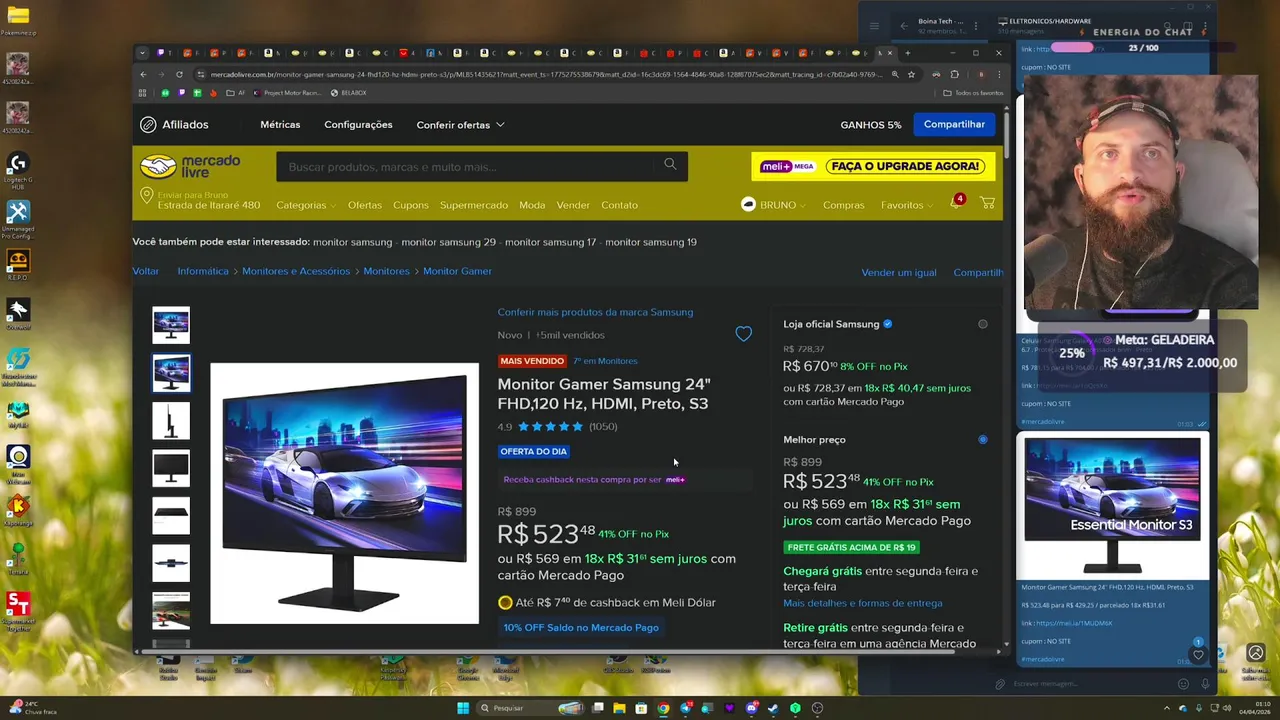Click the zoom magnifier icon in address bar
The image size is (1280, 720).
(x=895, y=74)
